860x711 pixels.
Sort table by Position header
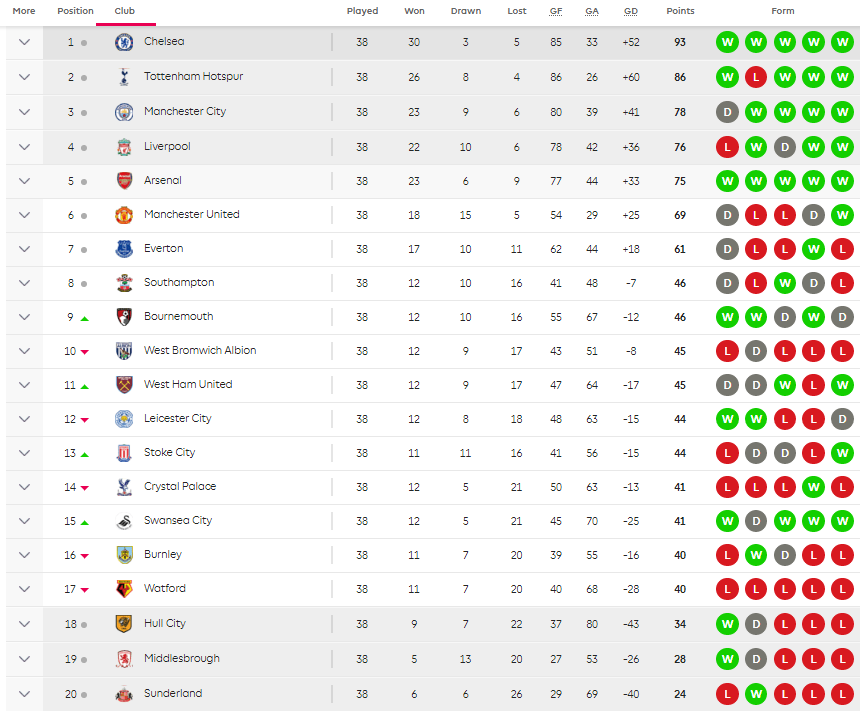click(x=75, y=11)
